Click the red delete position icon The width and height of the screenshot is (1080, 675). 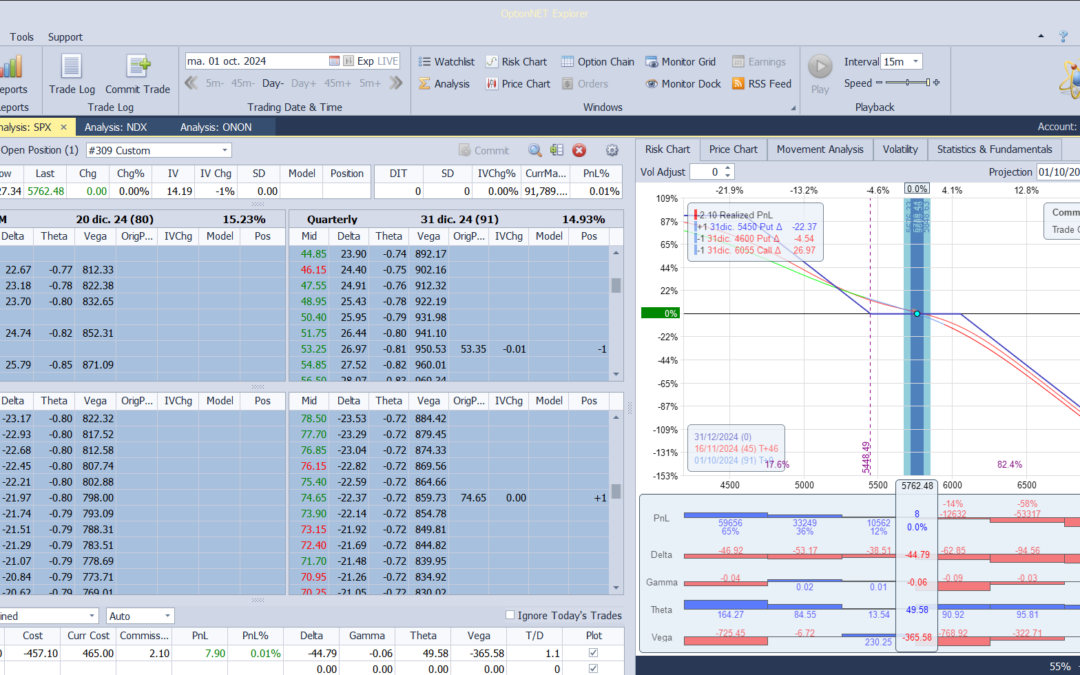pos(579,150)
